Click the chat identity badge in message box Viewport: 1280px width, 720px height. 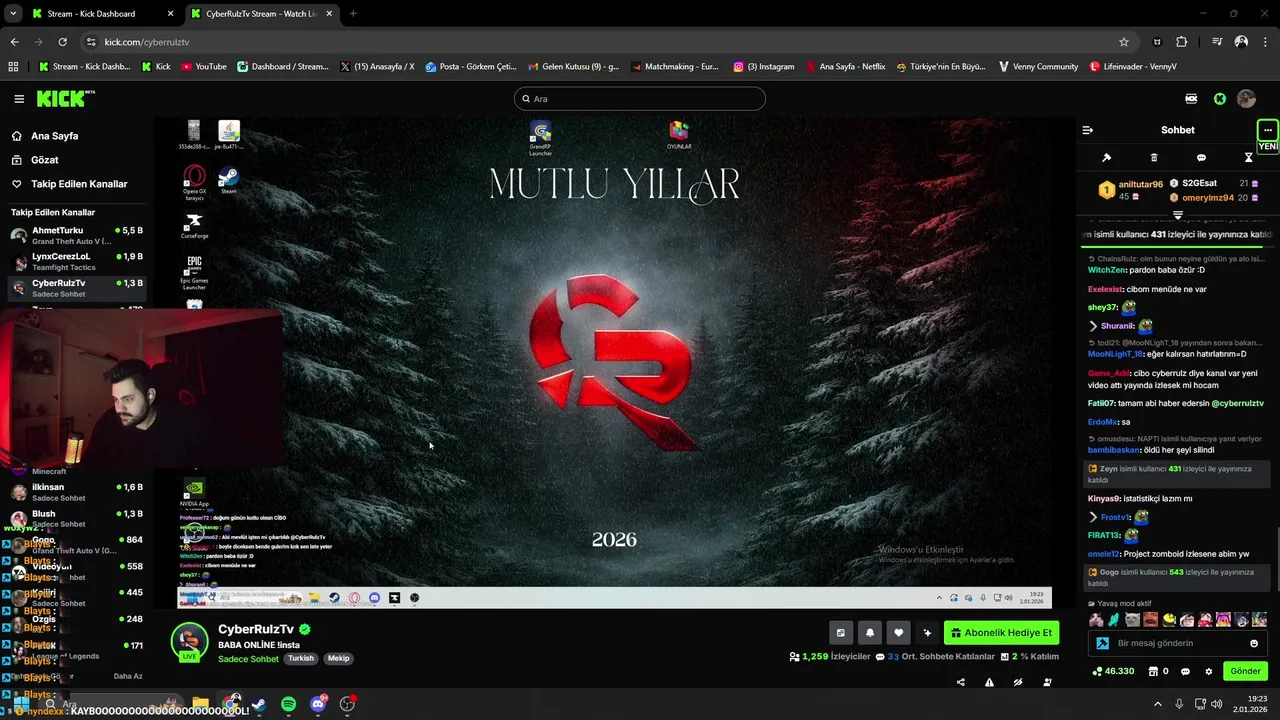[1103, 643]
